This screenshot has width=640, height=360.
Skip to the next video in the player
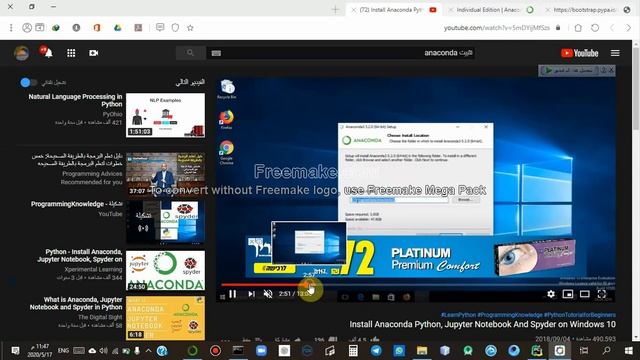click(x=251, y=294)
